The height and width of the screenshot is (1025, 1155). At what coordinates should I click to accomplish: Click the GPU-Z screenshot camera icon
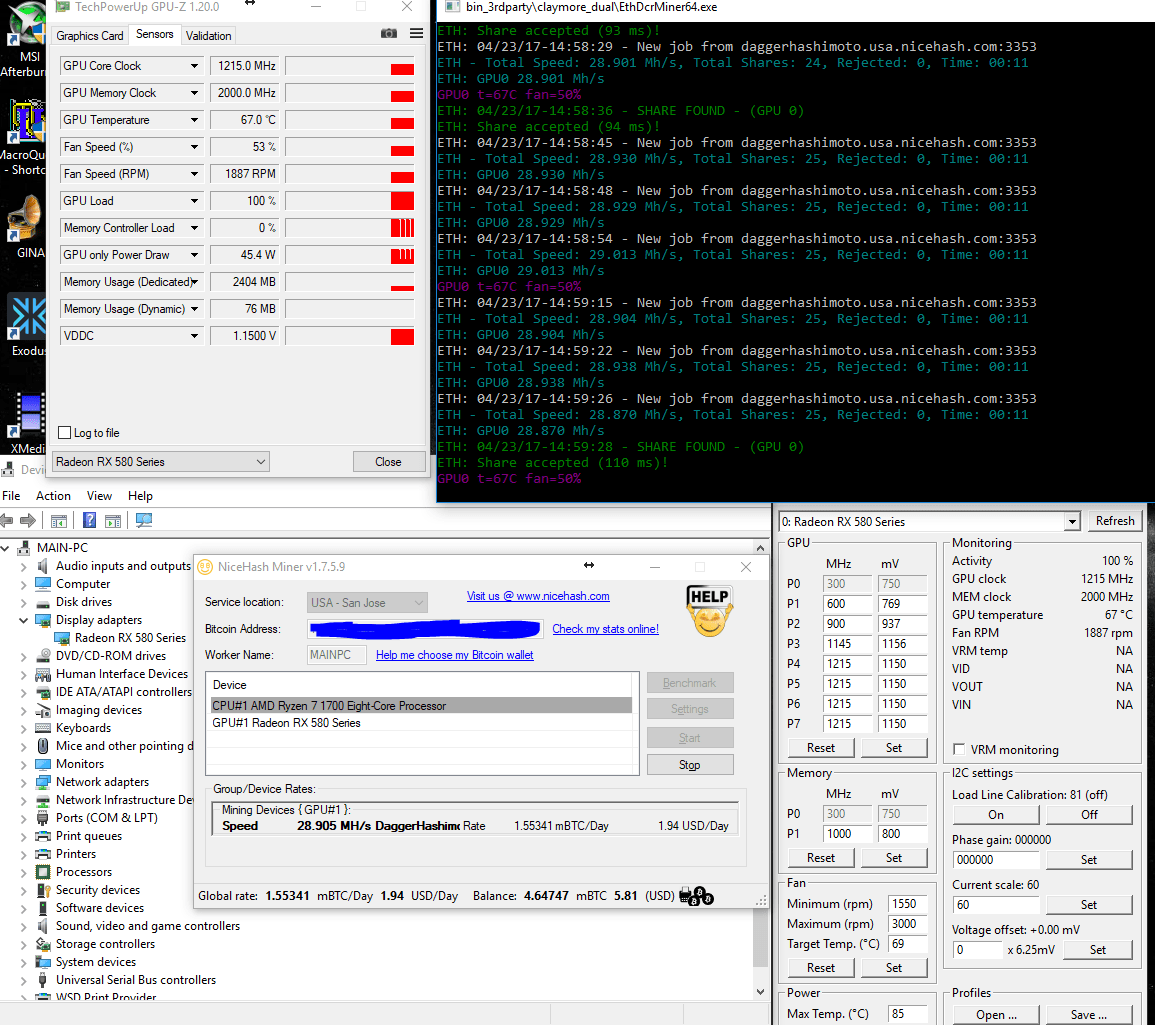[388, 34]
